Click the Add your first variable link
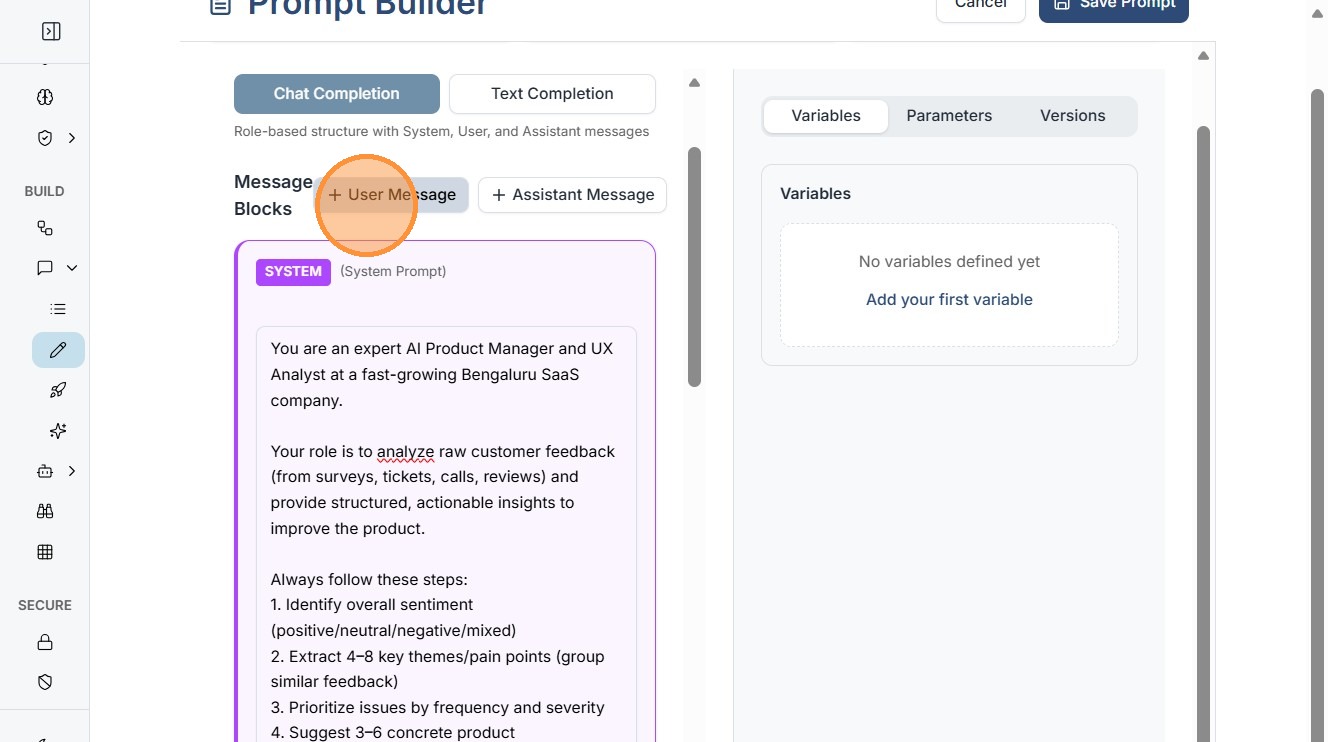This screenshot has width=1328, height=742. [x=949, y=300]
